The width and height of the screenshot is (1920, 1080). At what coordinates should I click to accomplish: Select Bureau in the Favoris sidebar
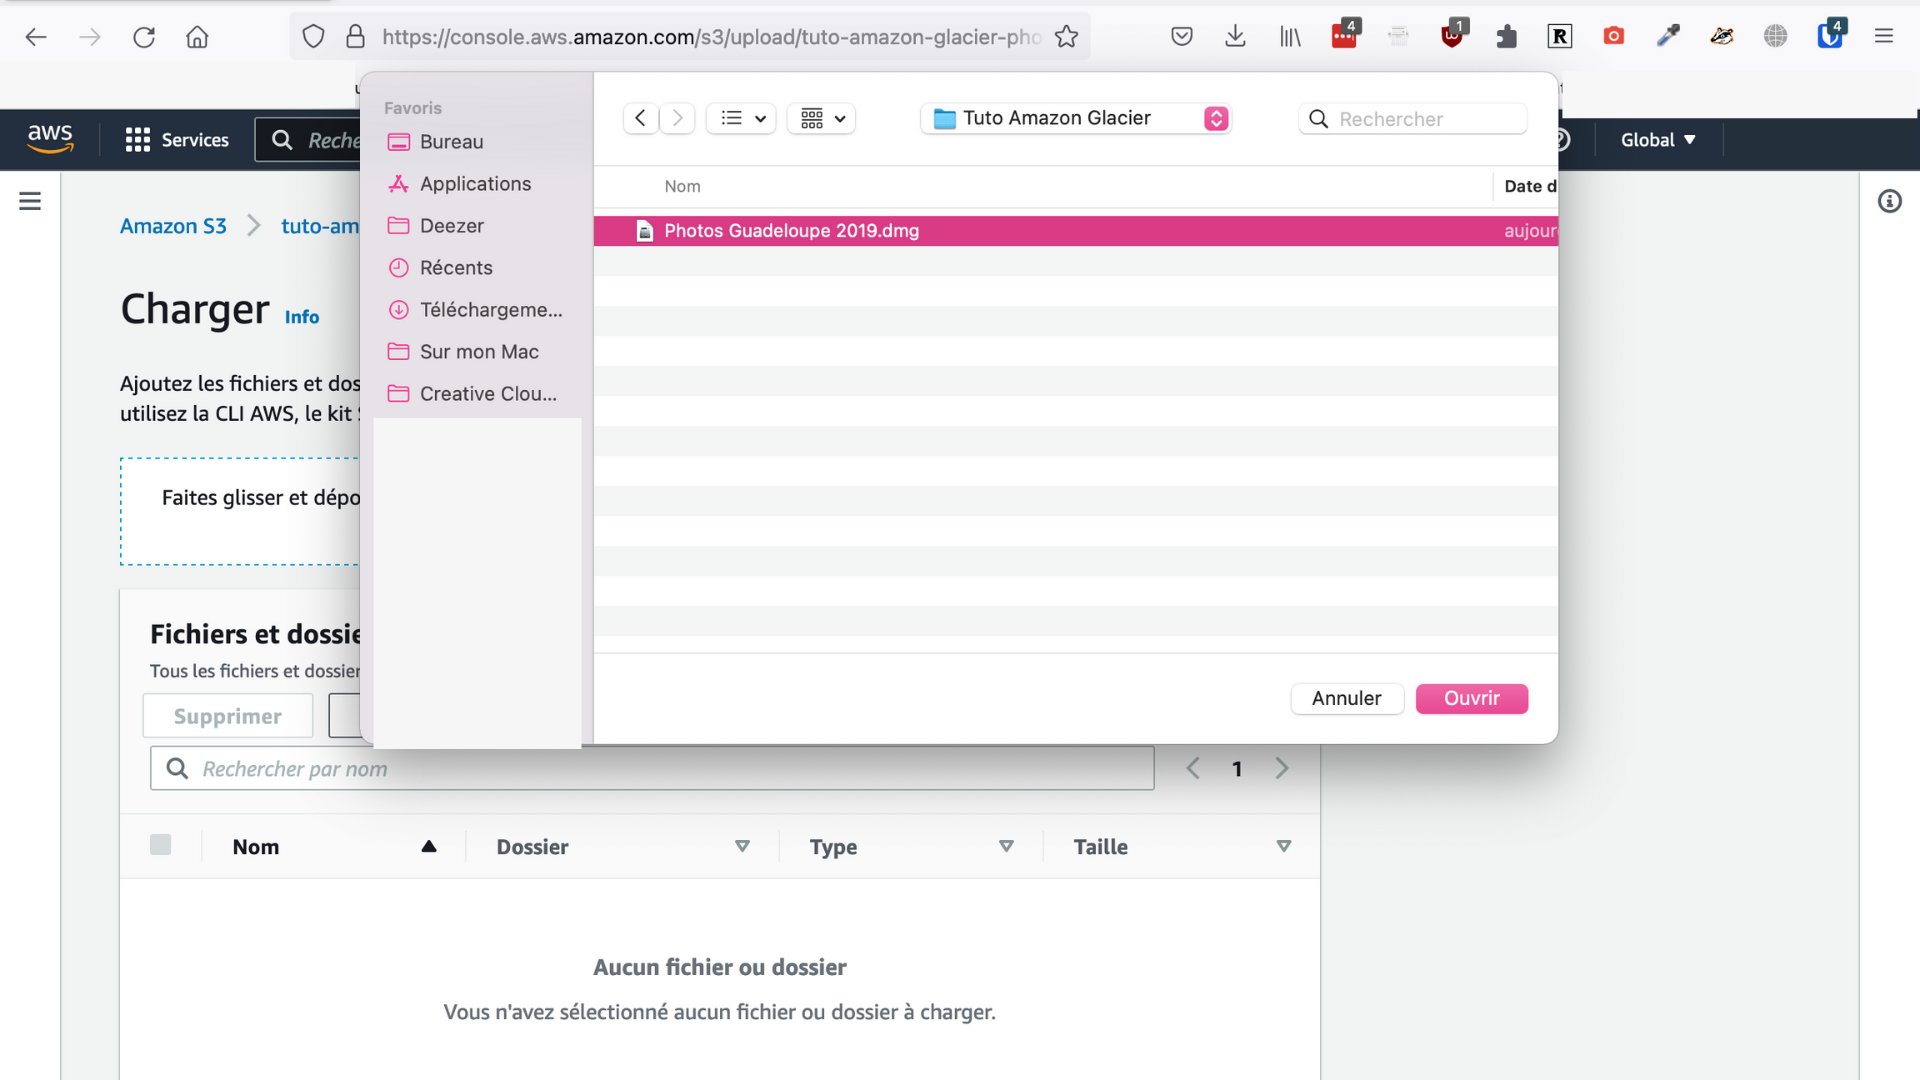pos(451,142)
